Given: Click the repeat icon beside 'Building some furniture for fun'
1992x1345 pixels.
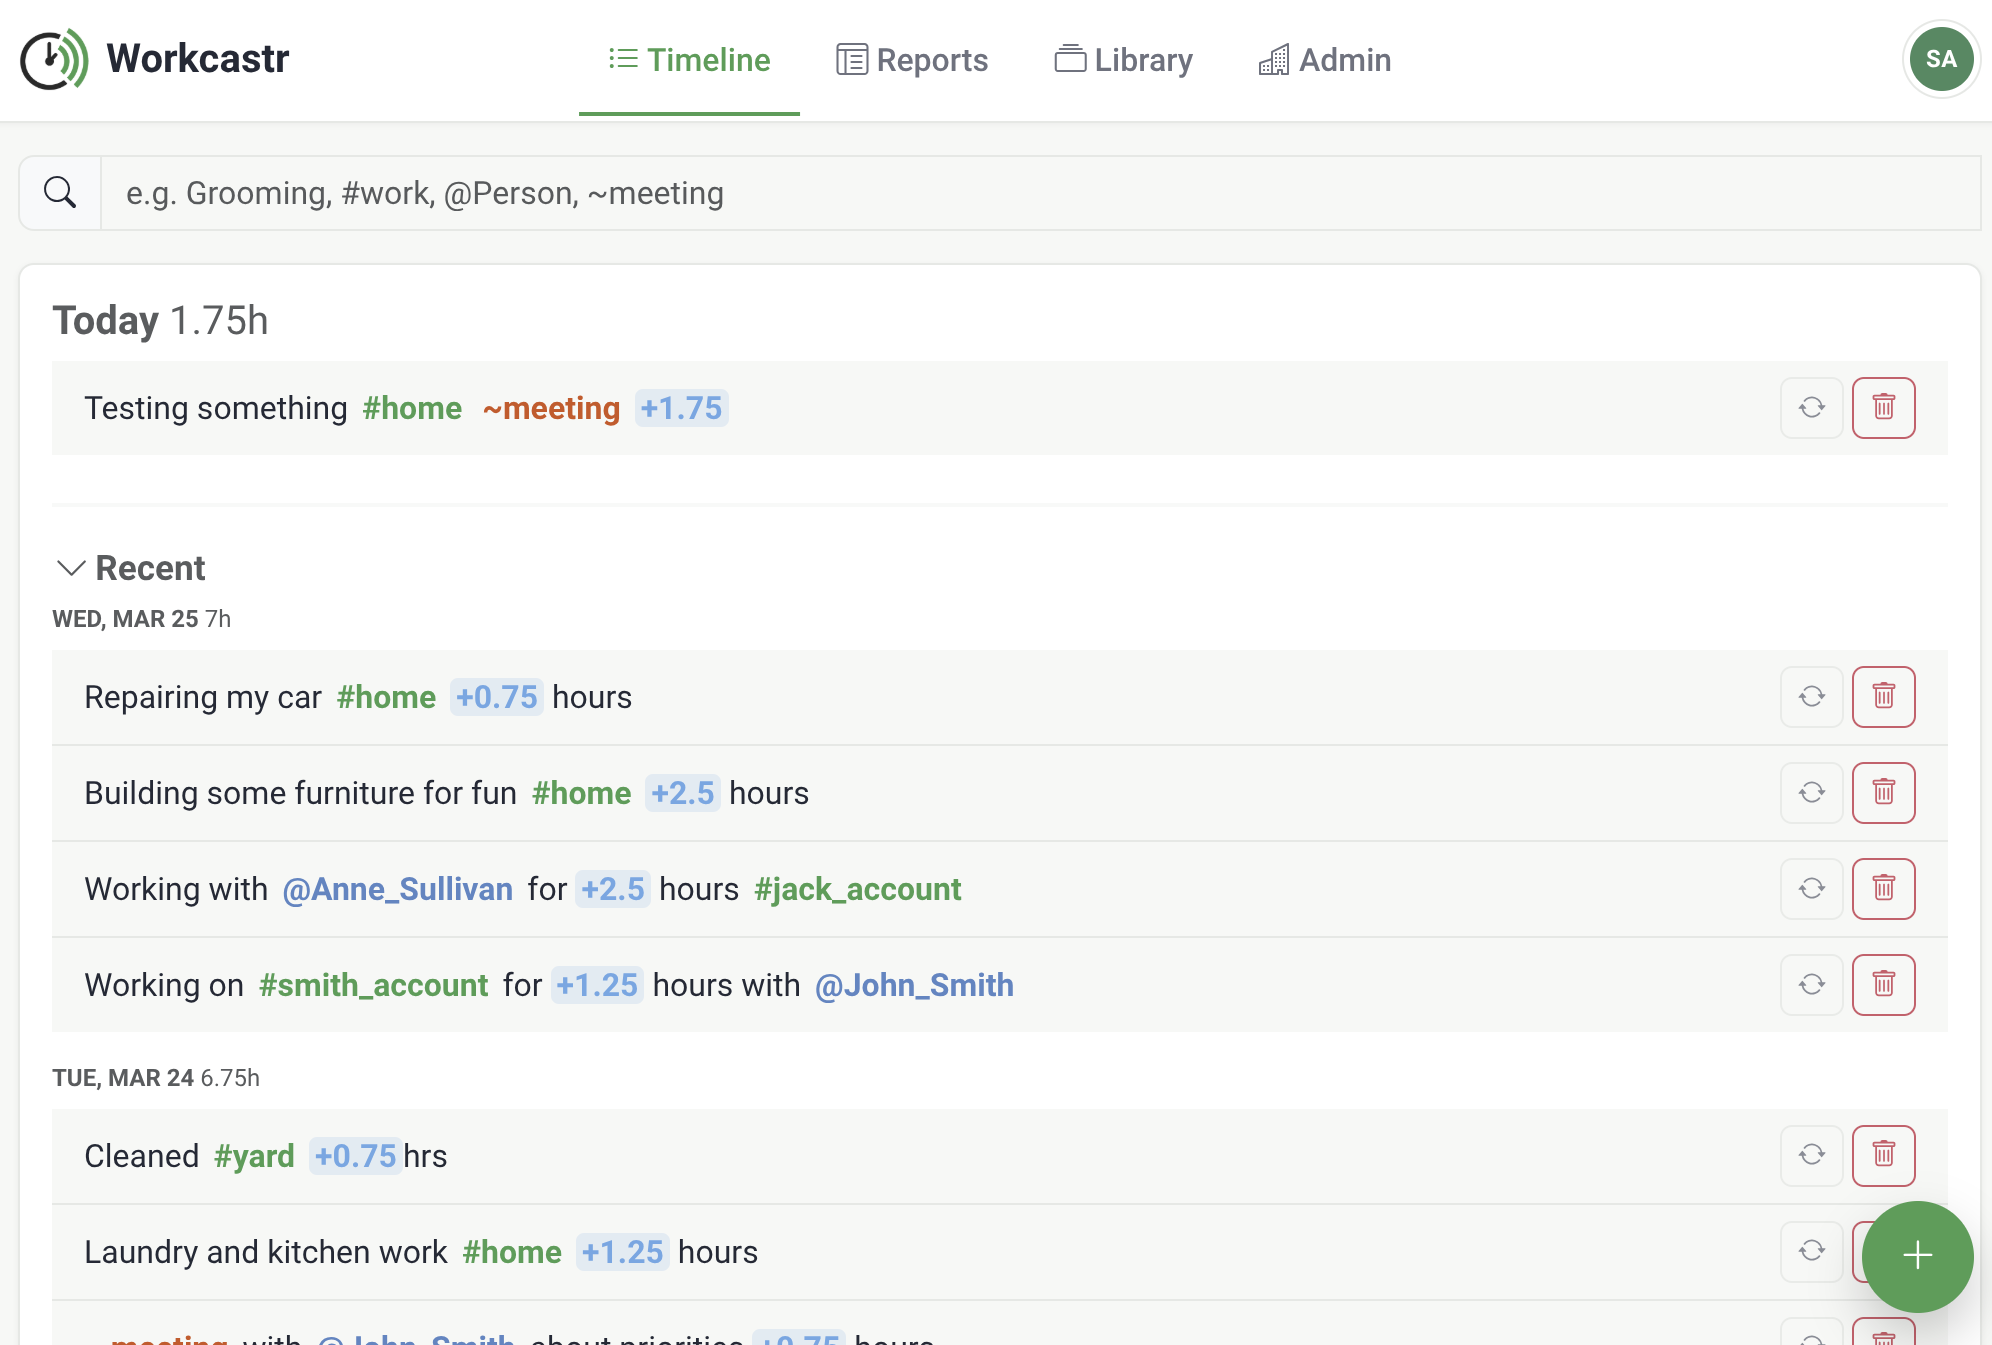Looking at the screenshot, I should pyautogui.click(x=1811, y=793).
